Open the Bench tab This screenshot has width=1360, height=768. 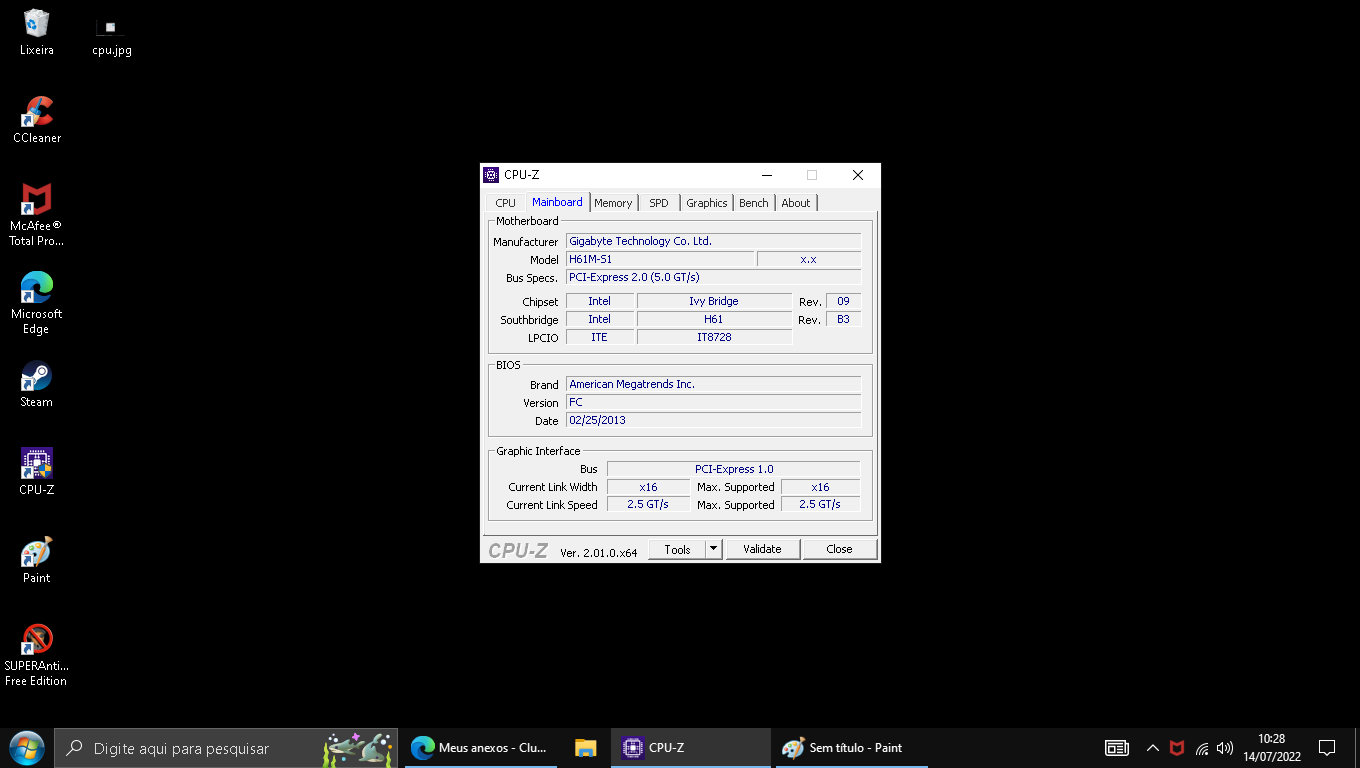click(x=754, y=203)
